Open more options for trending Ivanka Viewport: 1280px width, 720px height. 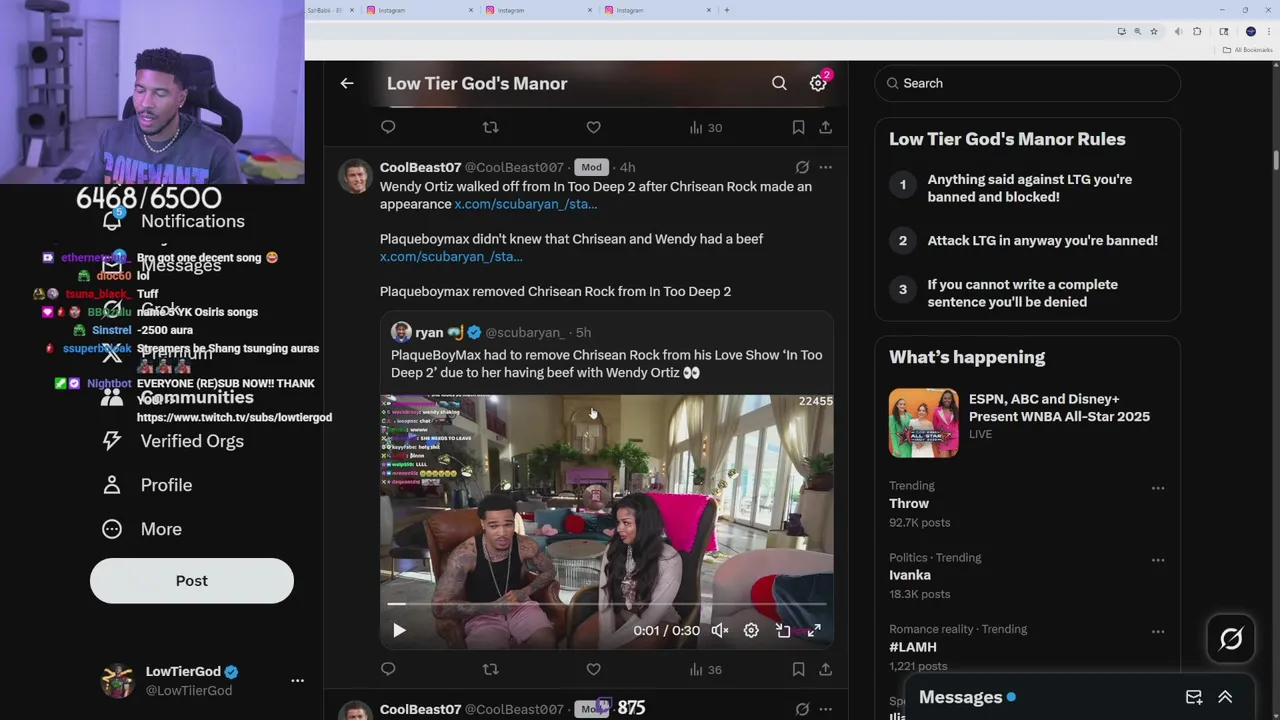[1158, 560]
